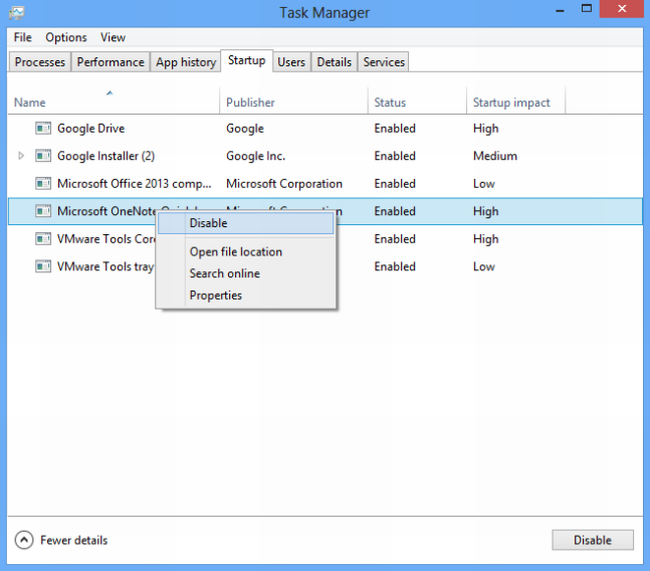
Task: Click the Low impact of Microsoft Office 2013
Action: click(x=484, y=183)
